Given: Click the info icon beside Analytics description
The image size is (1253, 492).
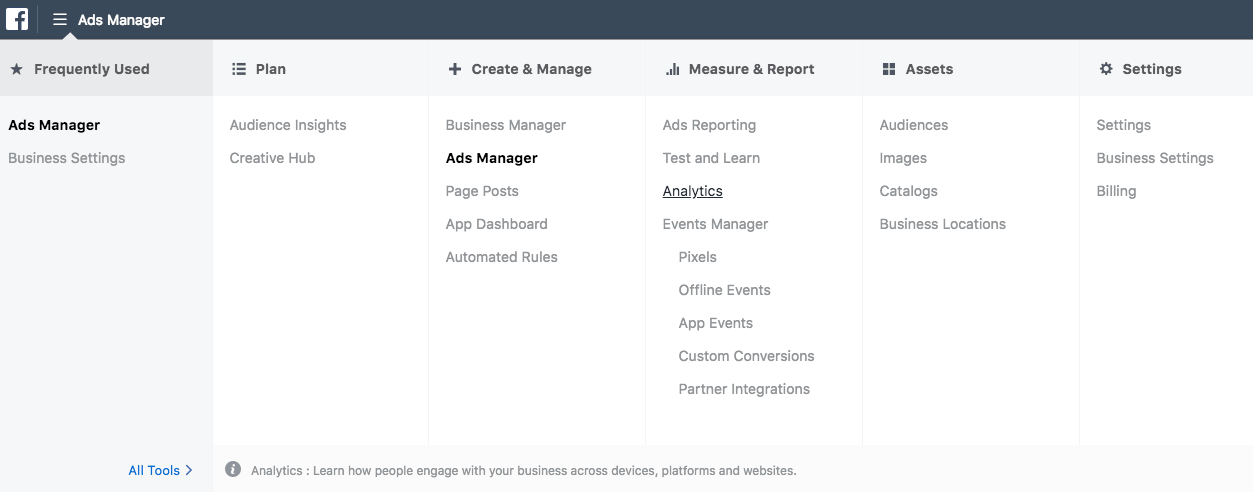Looking at the screenshot, I should click(x=233, y=469).
